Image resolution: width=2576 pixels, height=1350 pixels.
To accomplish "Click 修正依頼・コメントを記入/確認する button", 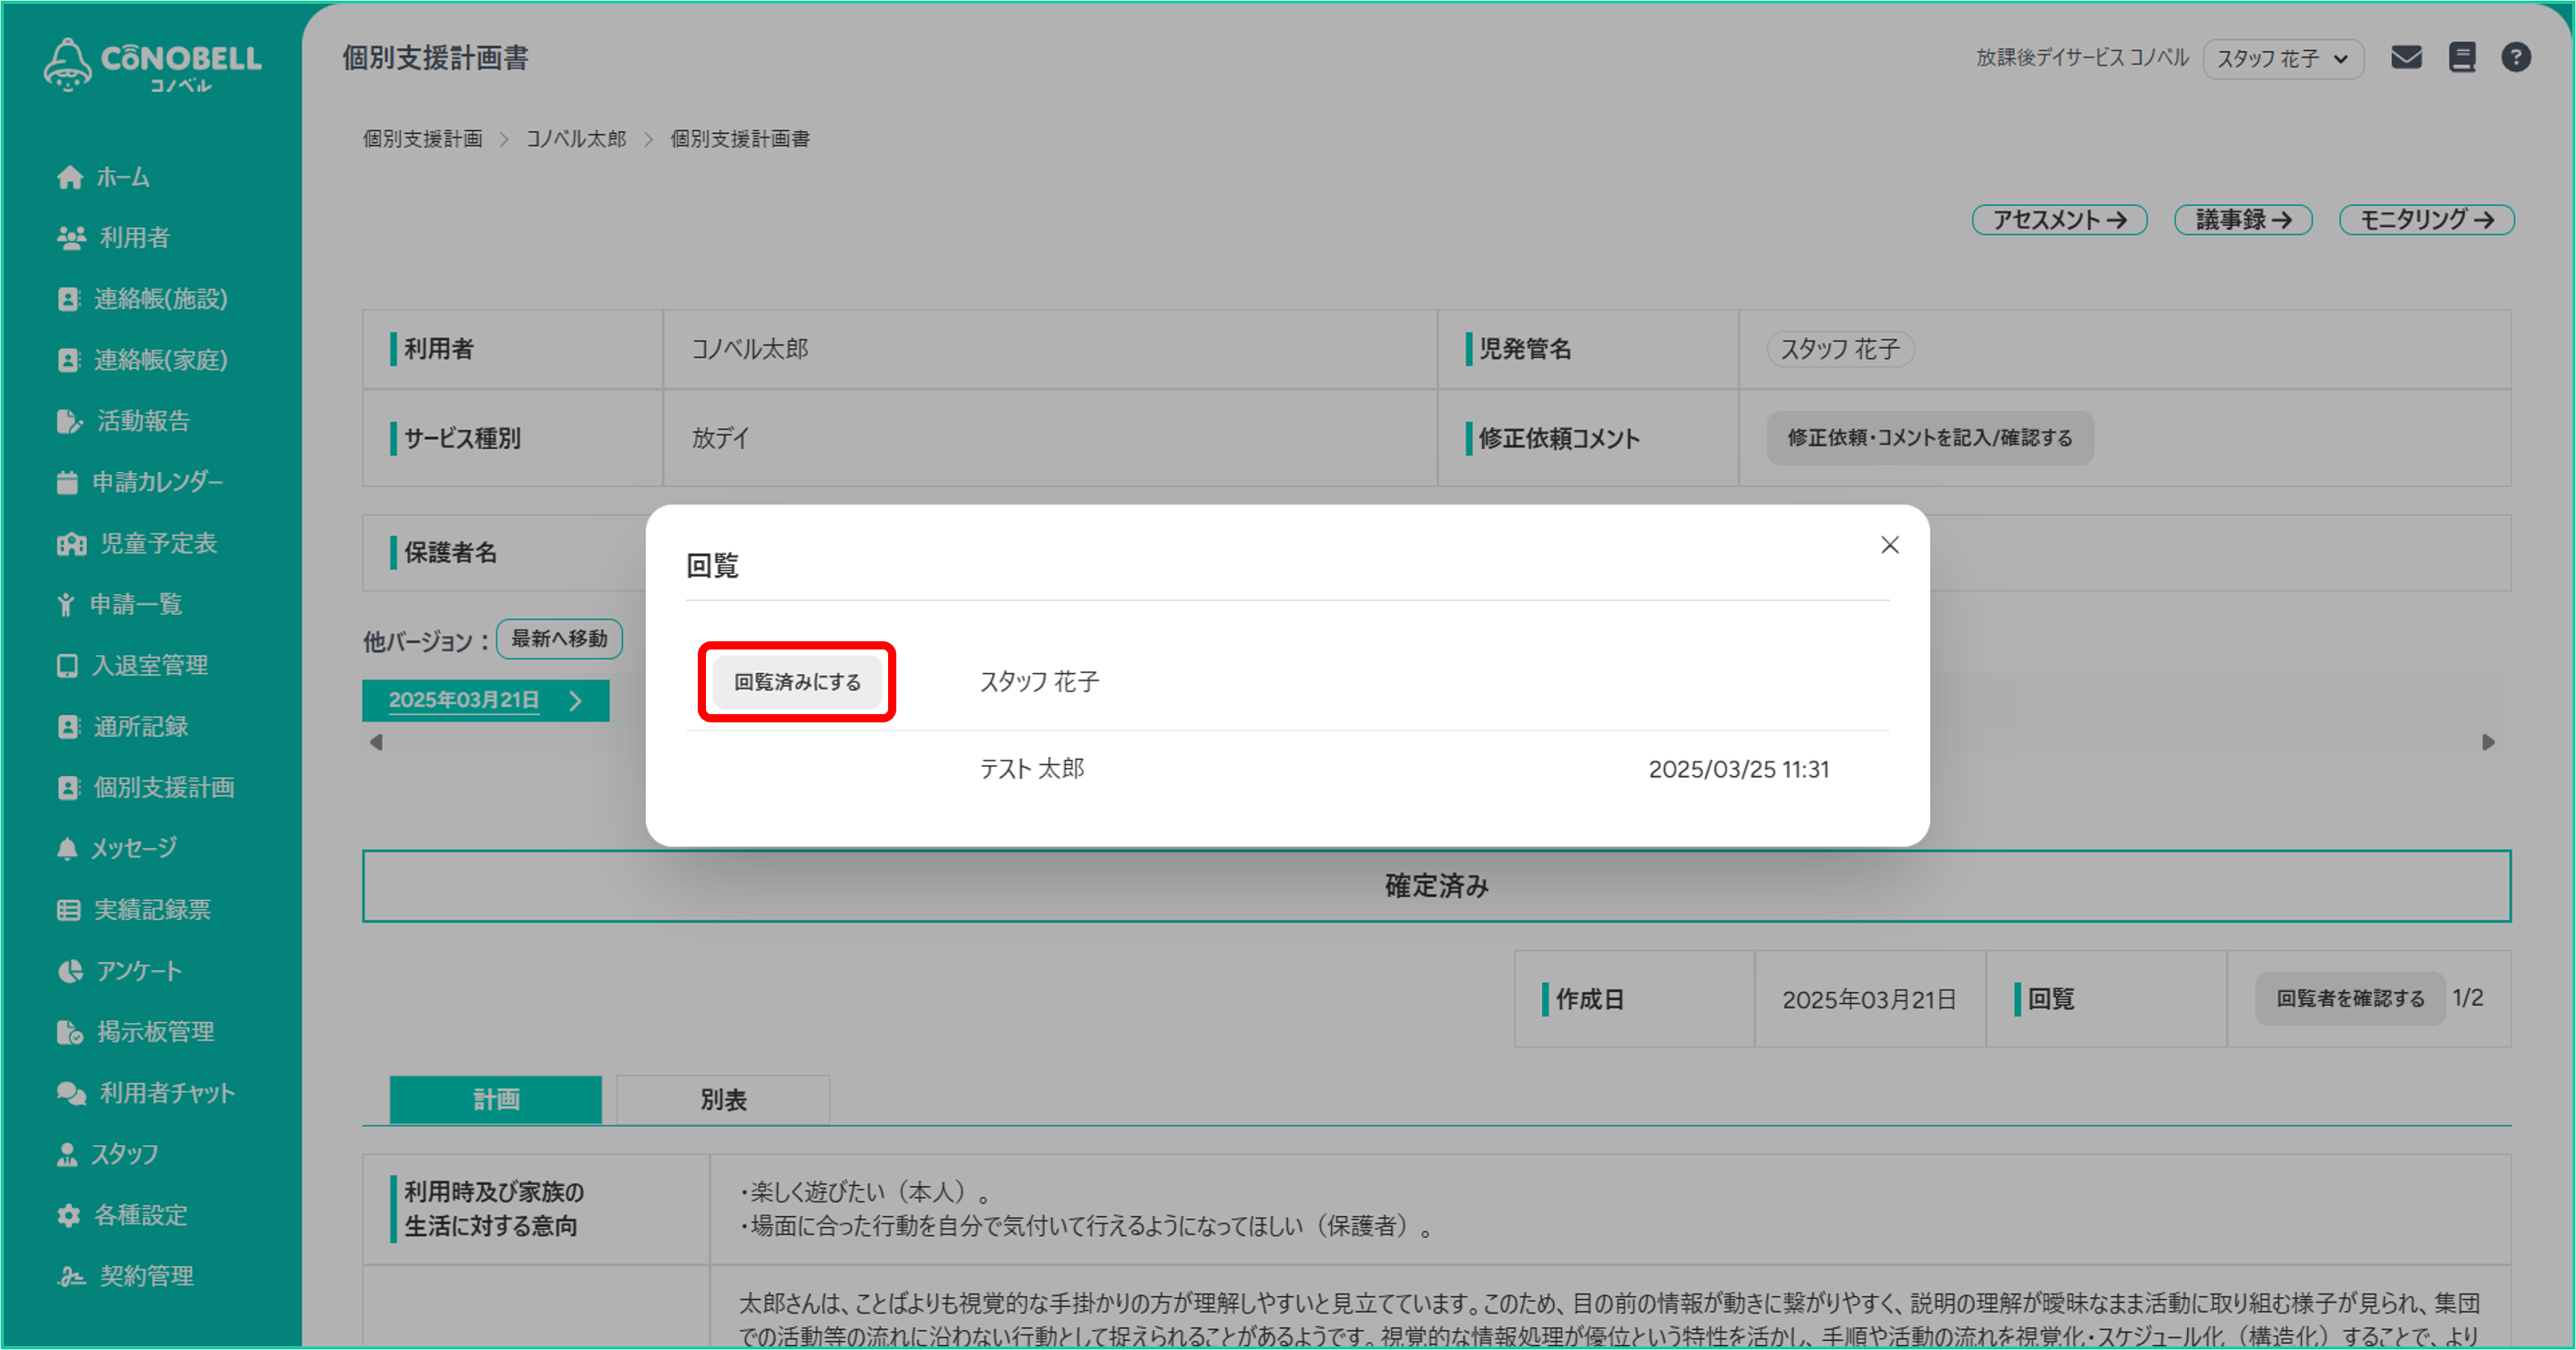I will [1929, 438].
